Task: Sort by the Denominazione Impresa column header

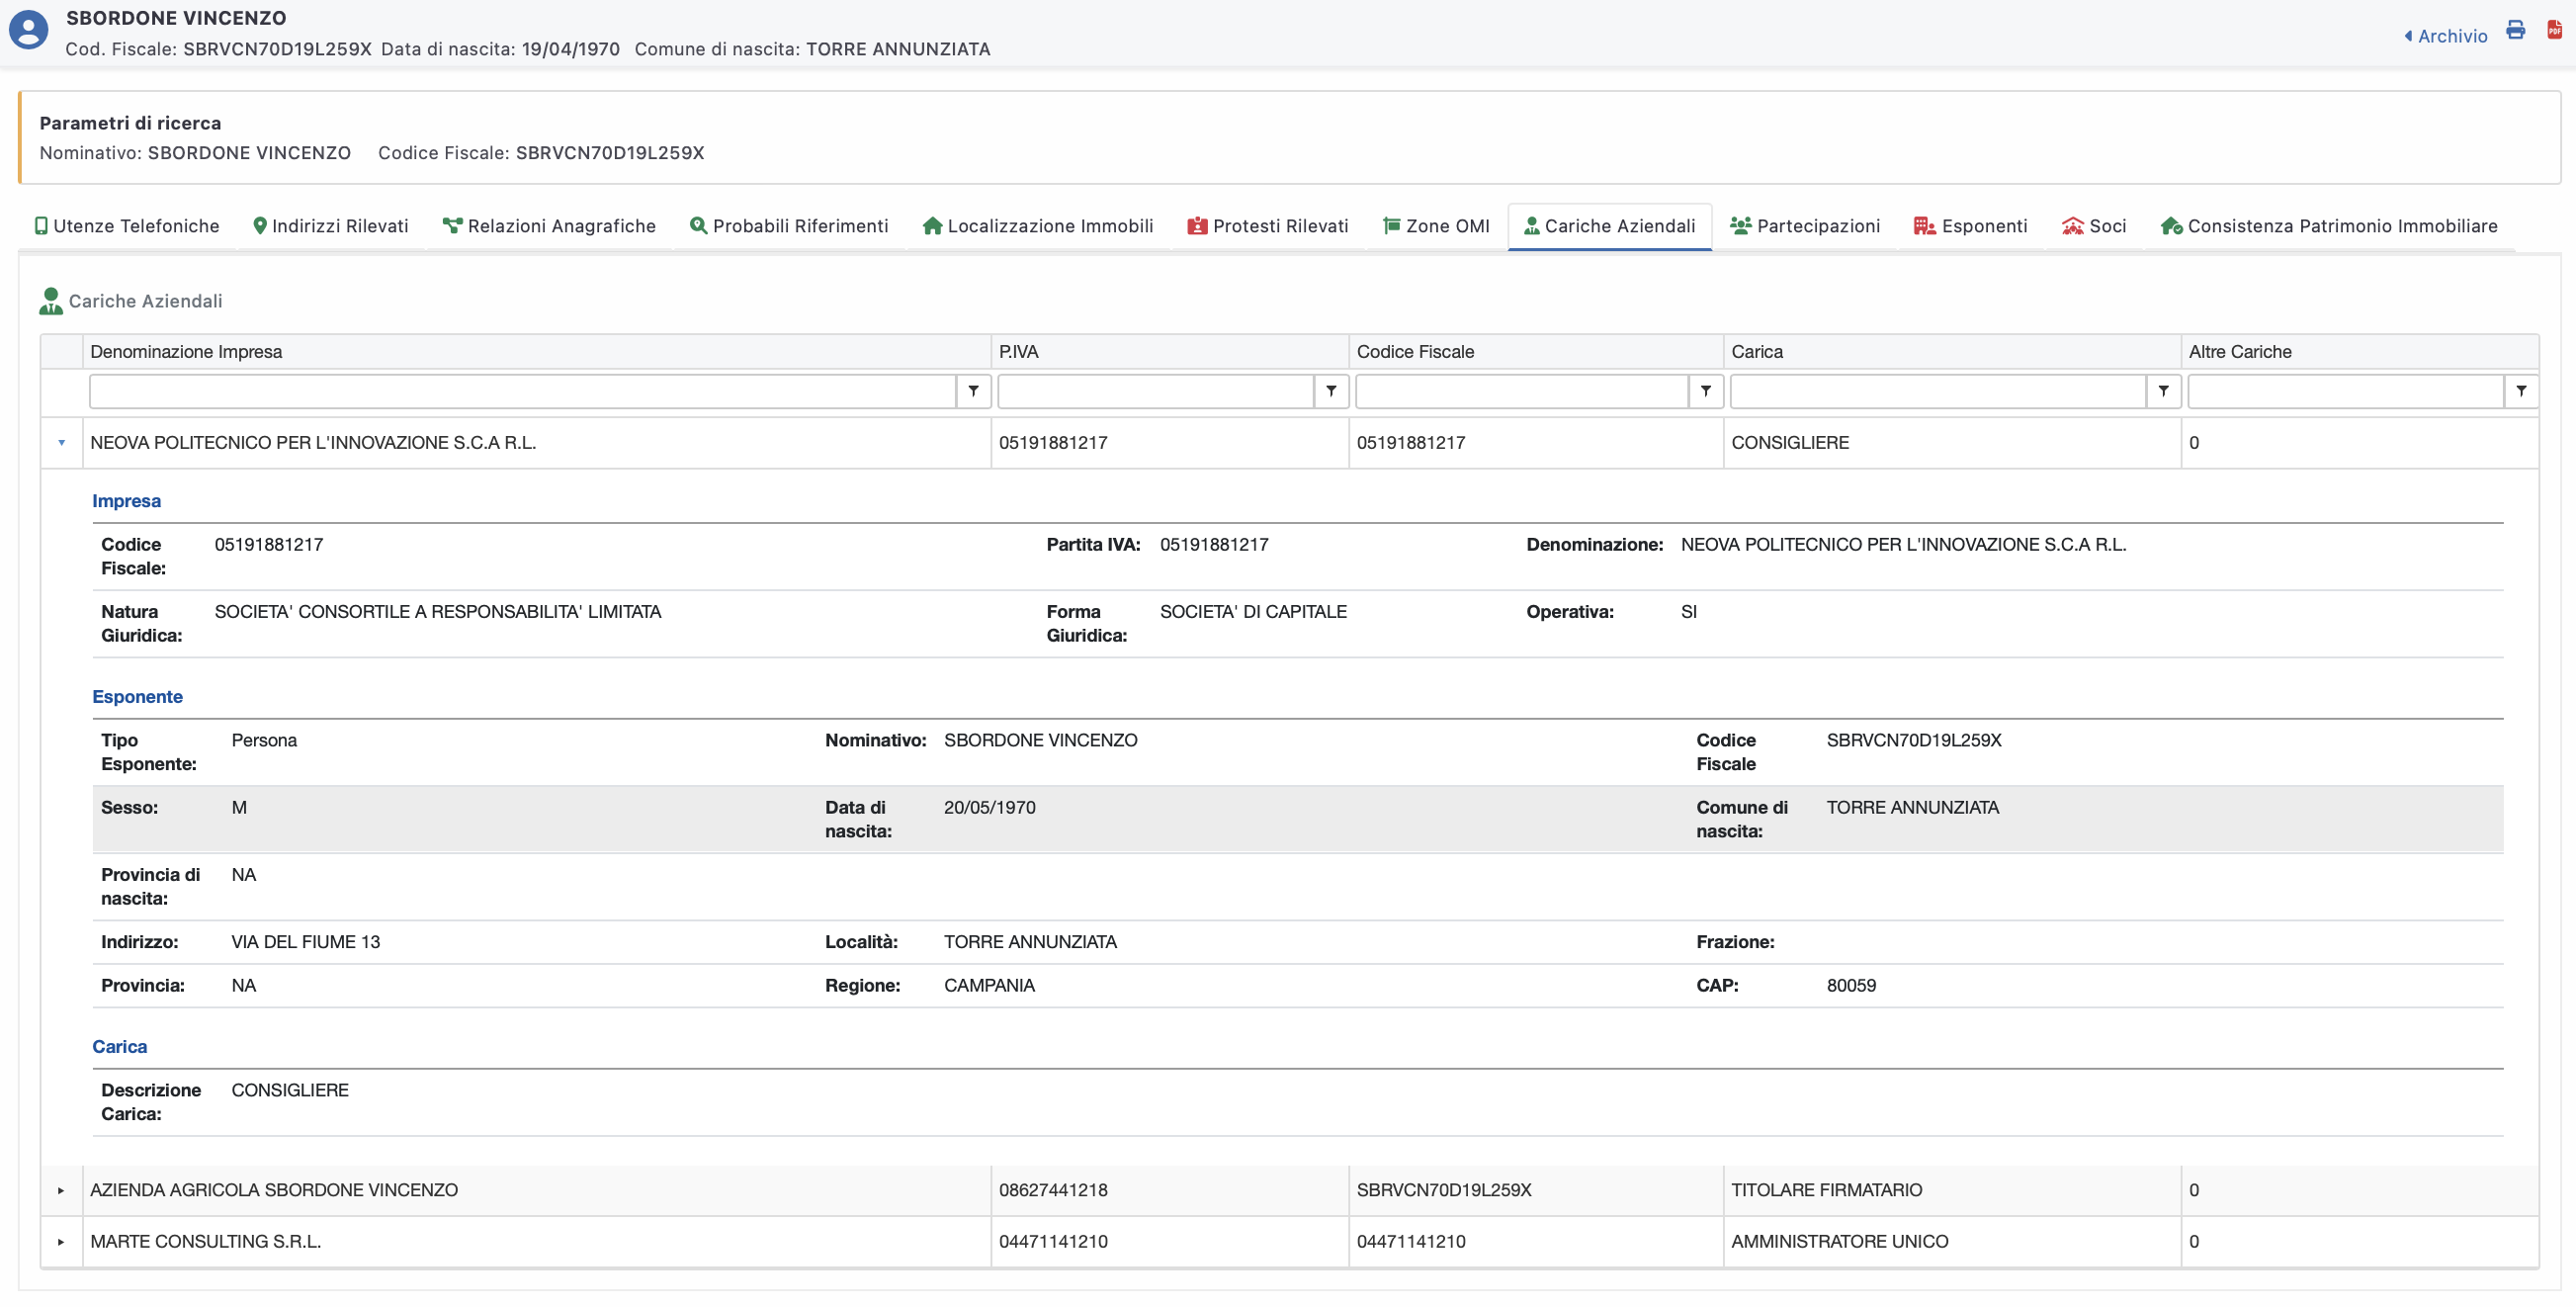Action: point(186,352)
